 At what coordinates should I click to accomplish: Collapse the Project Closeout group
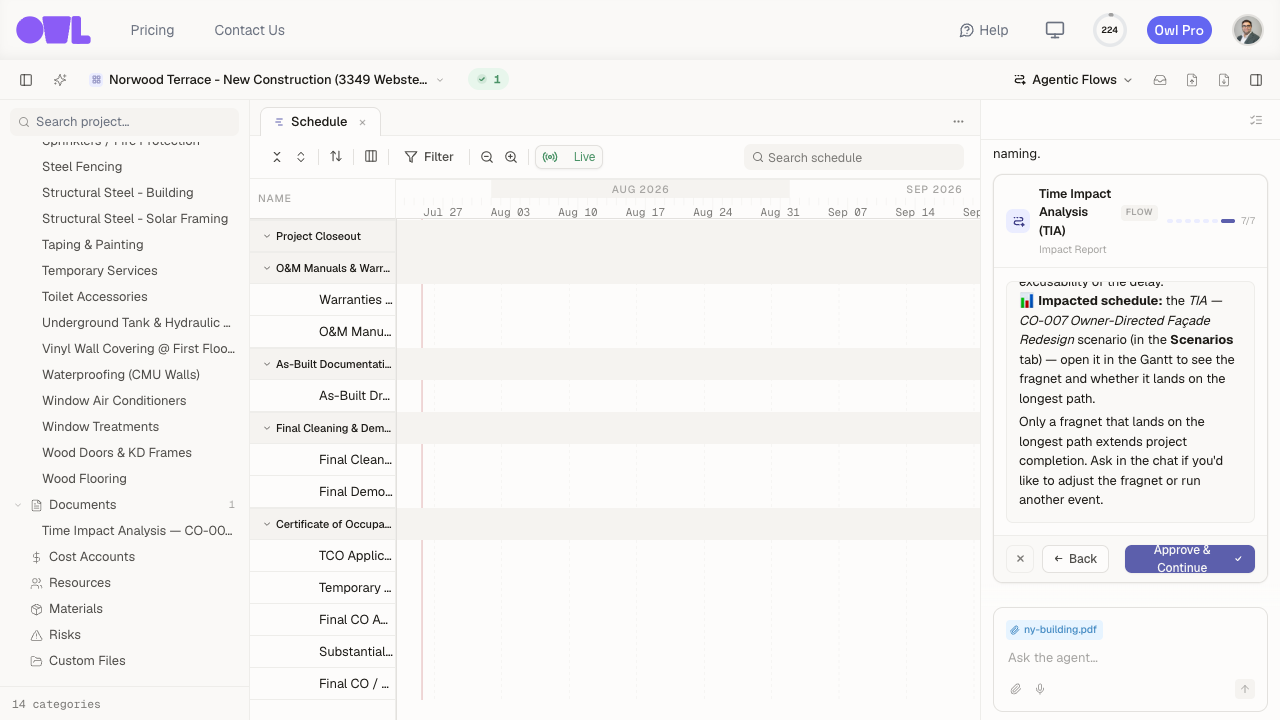[267, 236]
